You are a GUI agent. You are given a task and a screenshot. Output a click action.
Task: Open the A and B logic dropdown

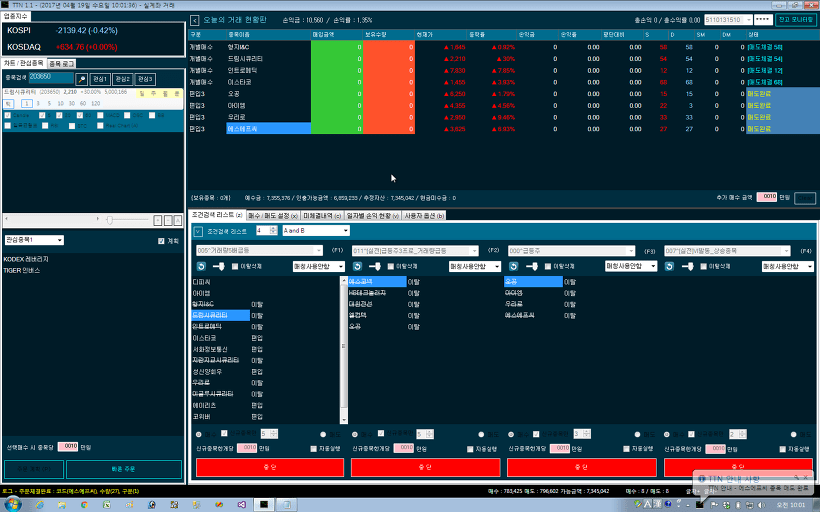315,231
